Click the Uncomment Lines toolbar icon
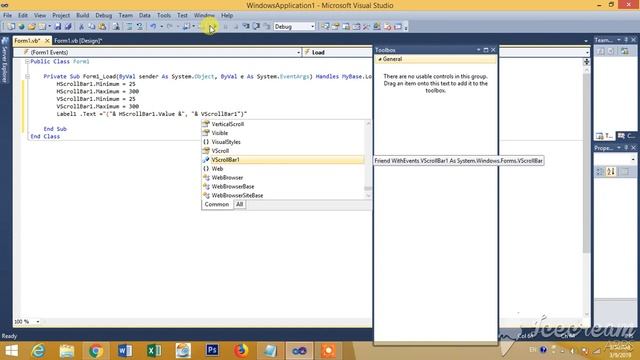Image resolution: width=640 pixels, height=360 pixels. [x=140, y=27]
